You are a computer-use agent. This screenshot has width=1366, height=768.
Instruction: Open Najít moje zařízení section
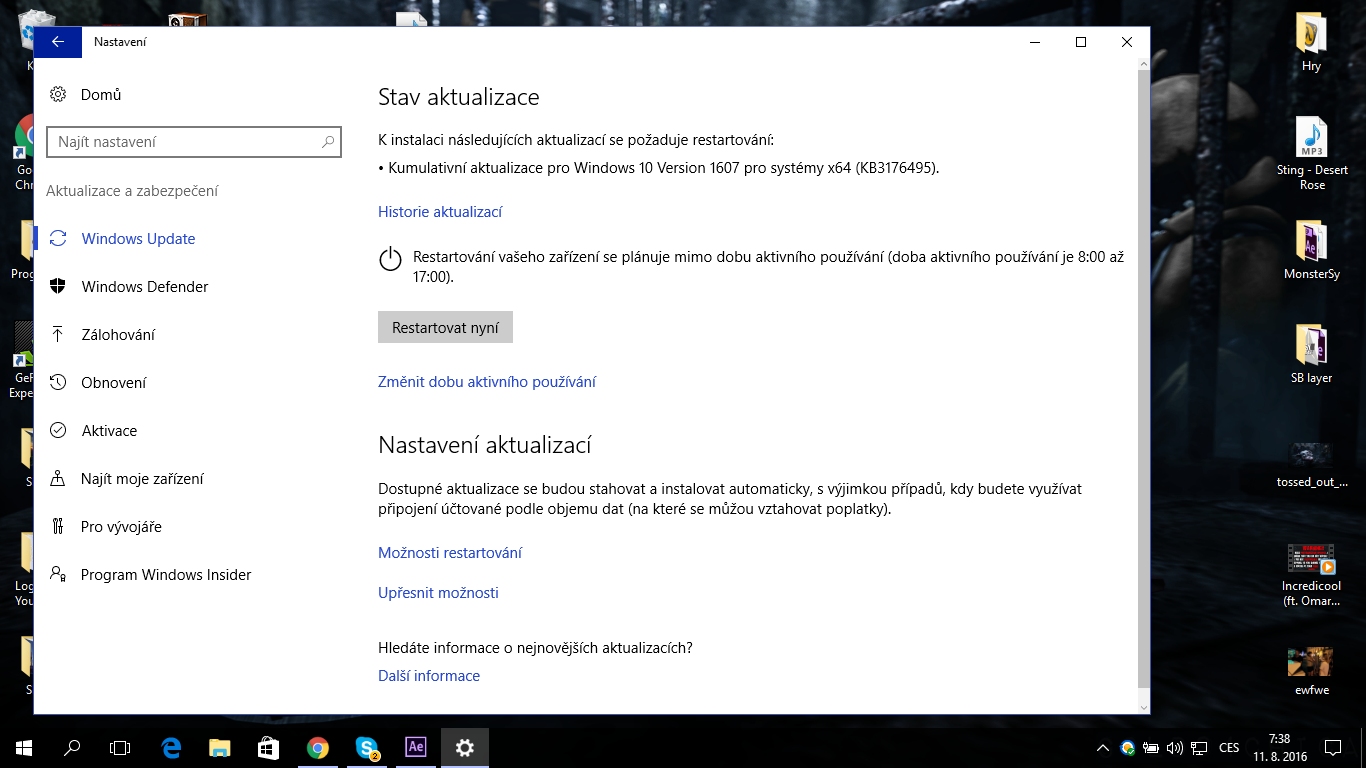[x=142, y=479]
